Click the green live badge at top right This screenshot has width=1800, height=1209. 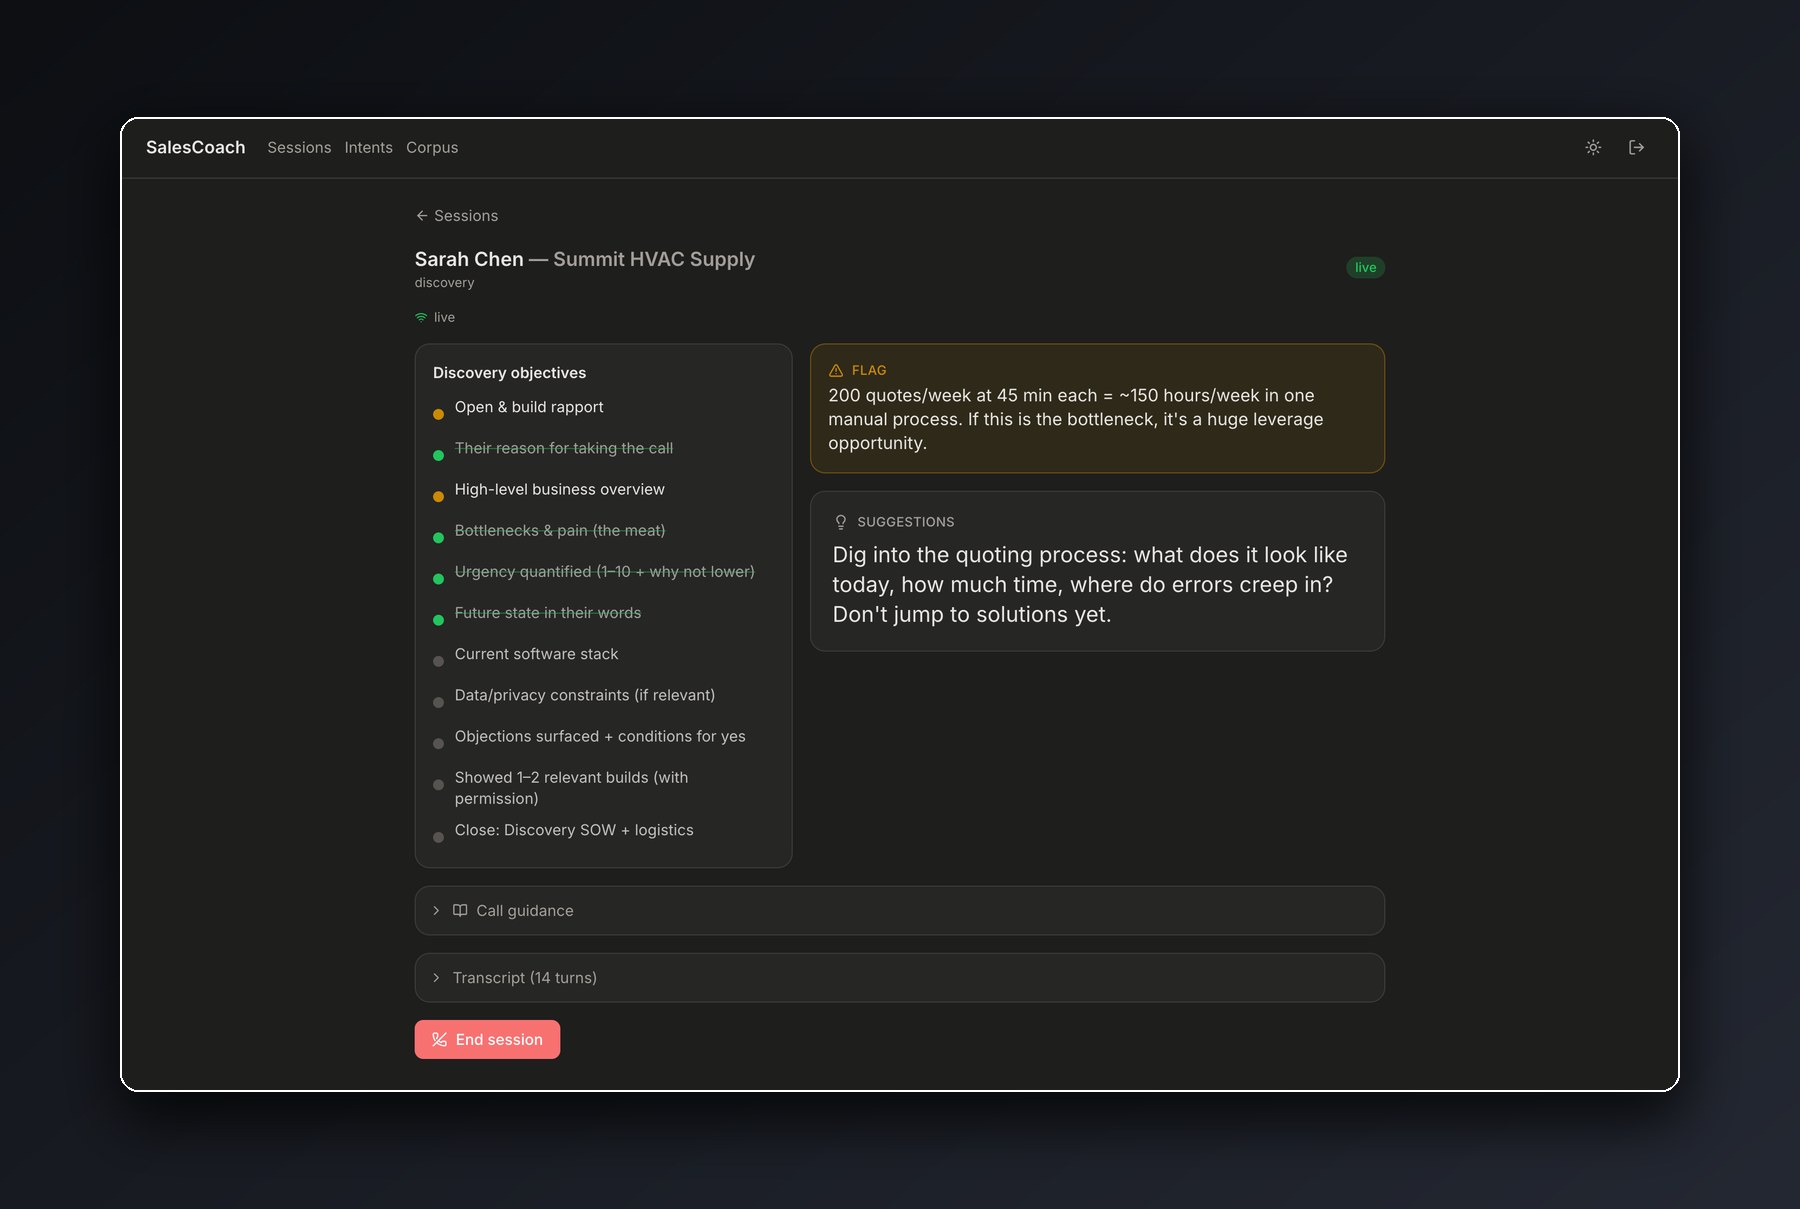point(1365,267)
